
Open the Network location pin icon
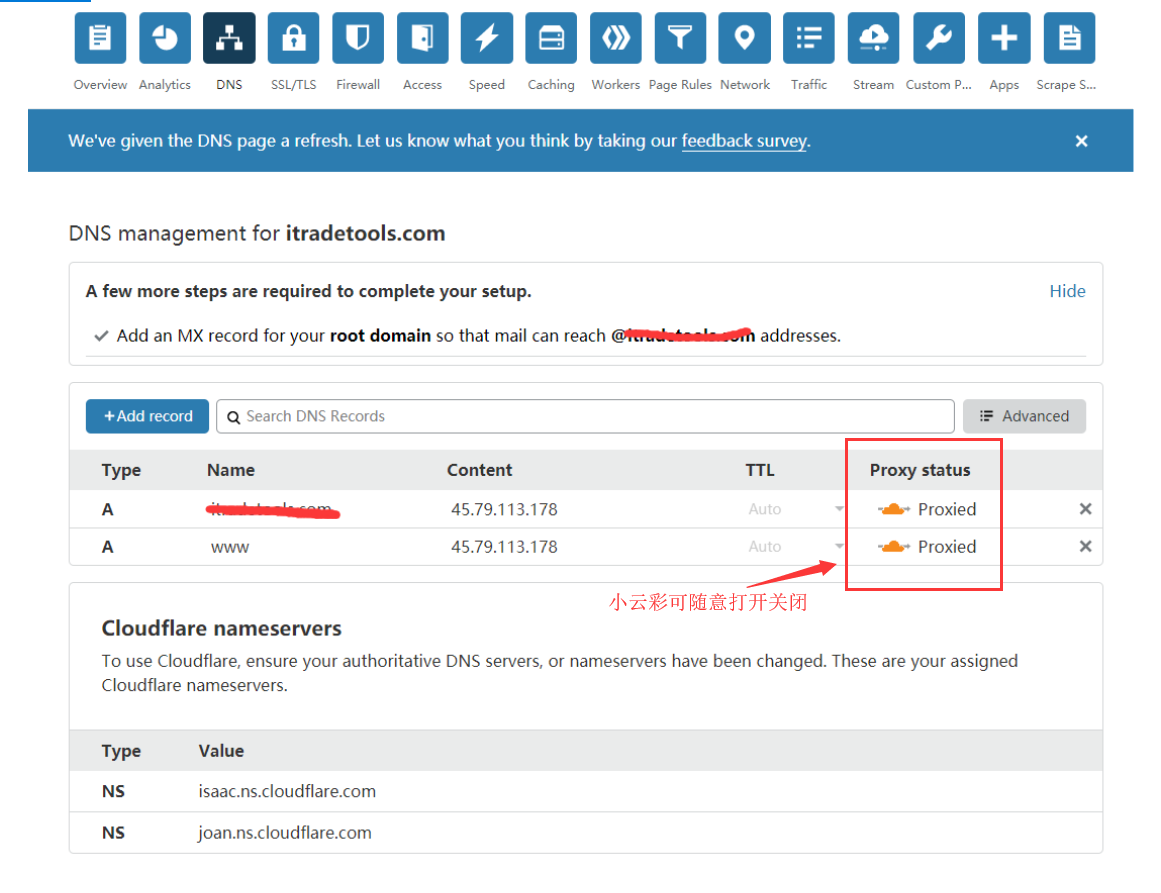pyautogui.click(x=744, y=38)
